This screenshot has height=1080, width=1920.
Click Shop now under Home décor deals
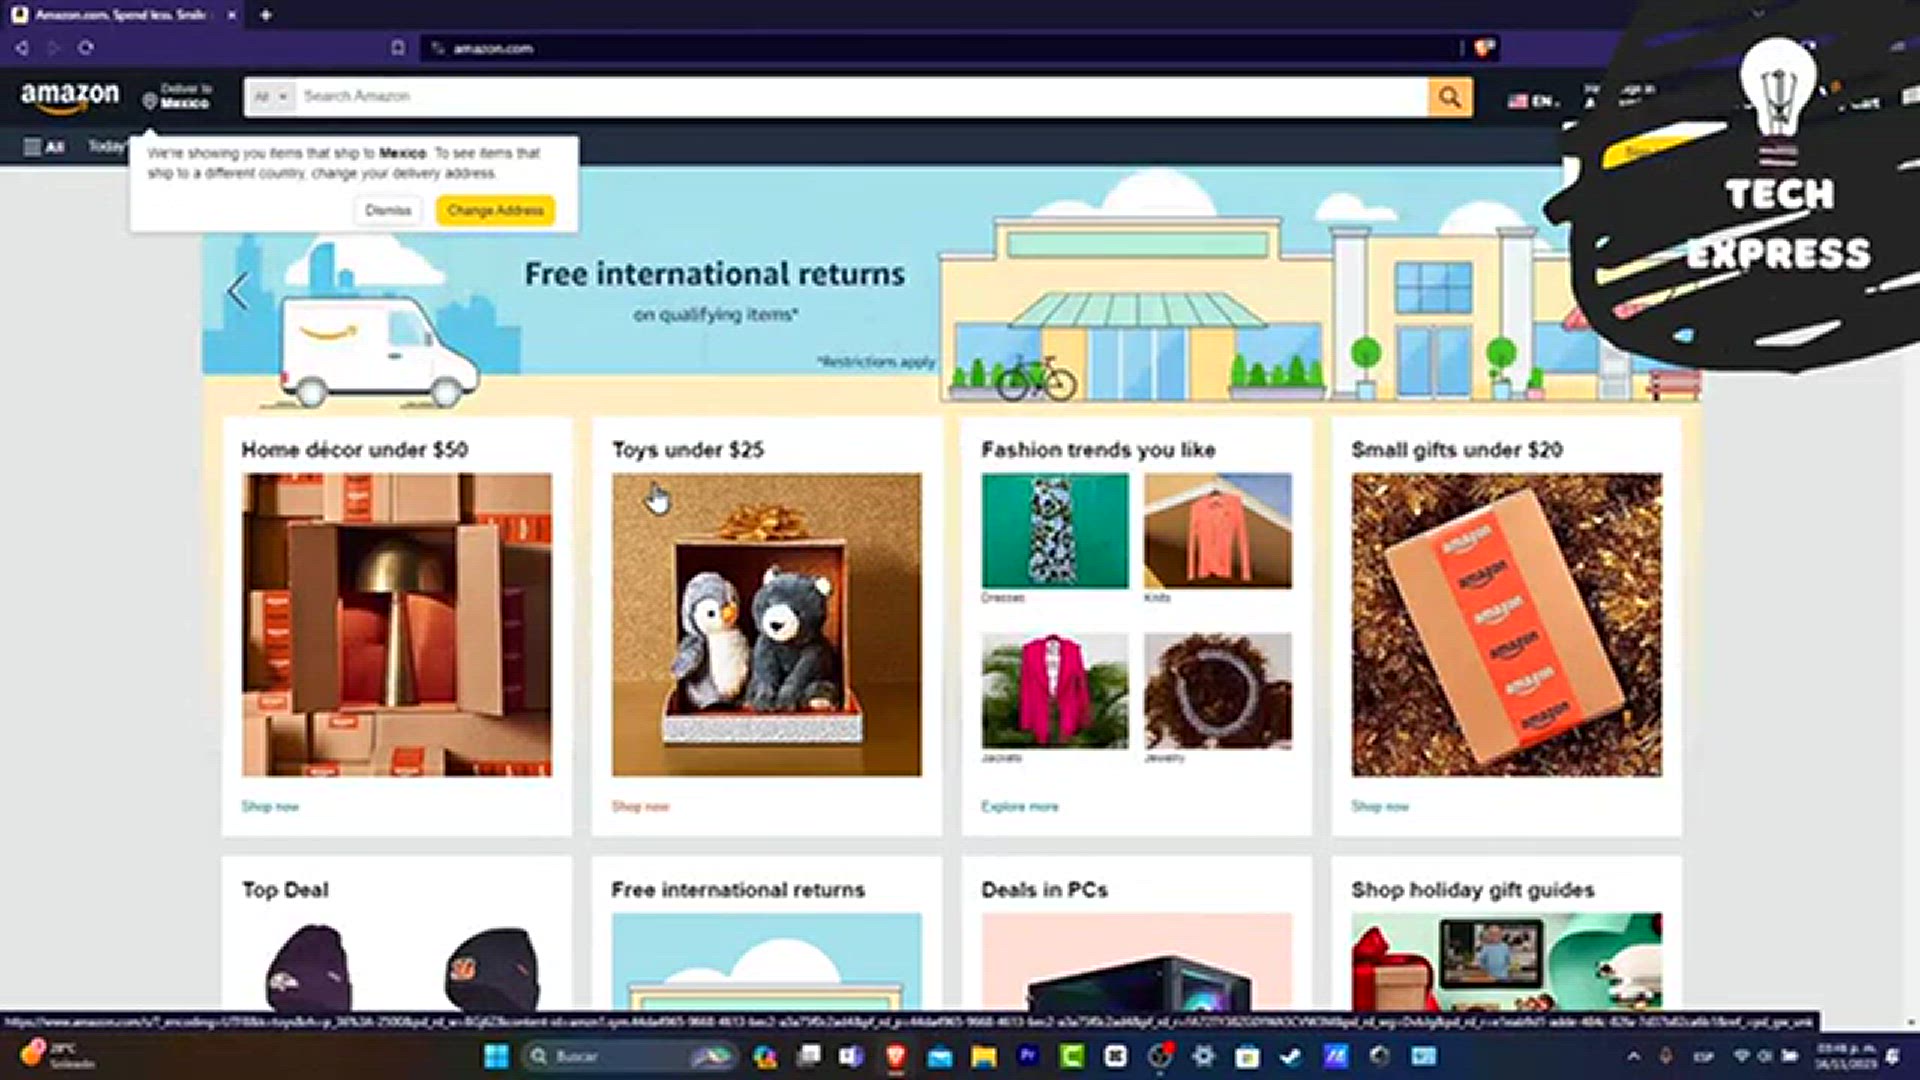[x=269, y=806]
